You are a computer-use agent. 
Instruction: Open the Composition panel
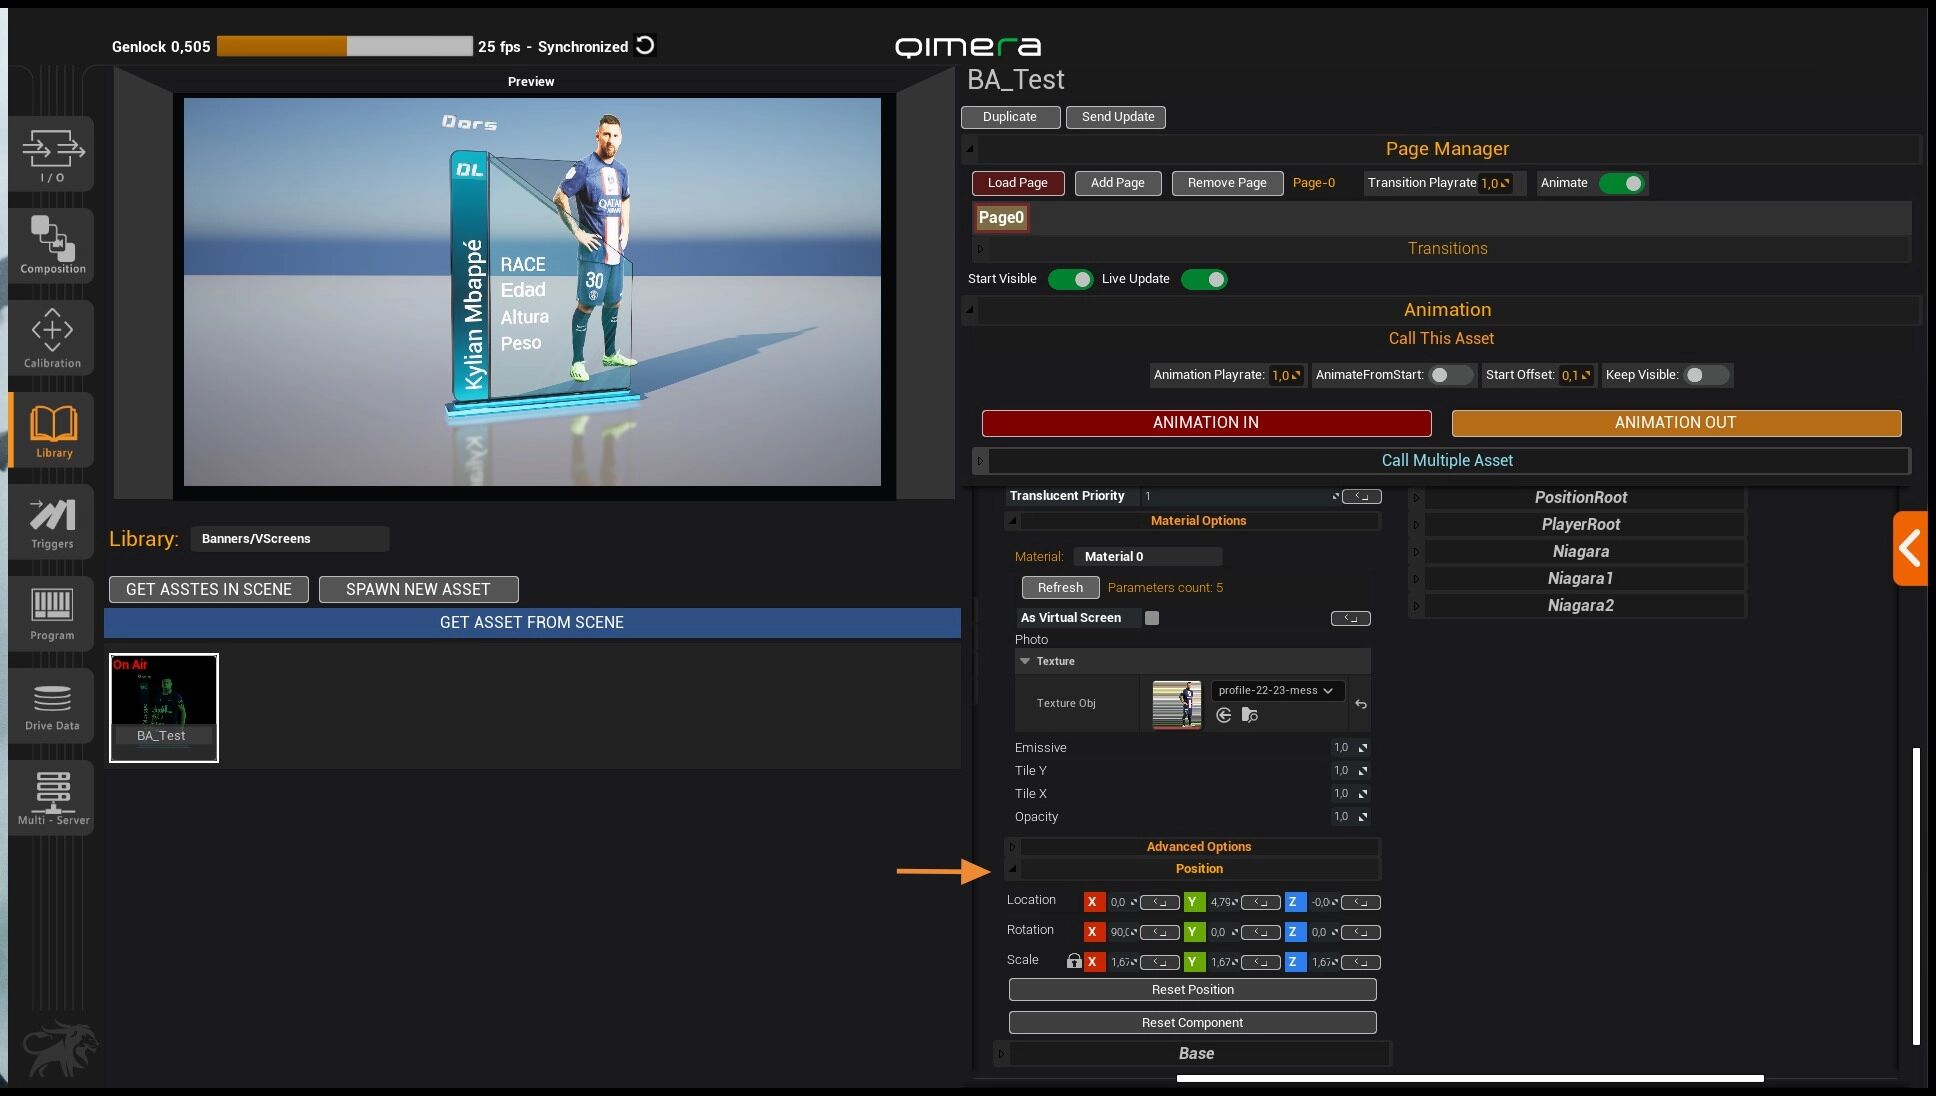(52, 245)
